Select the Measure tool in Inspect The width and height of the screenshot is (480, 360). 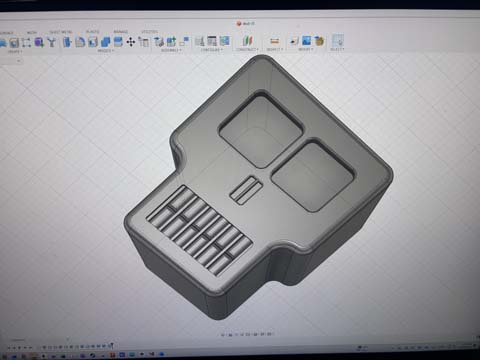coord(274,41)
